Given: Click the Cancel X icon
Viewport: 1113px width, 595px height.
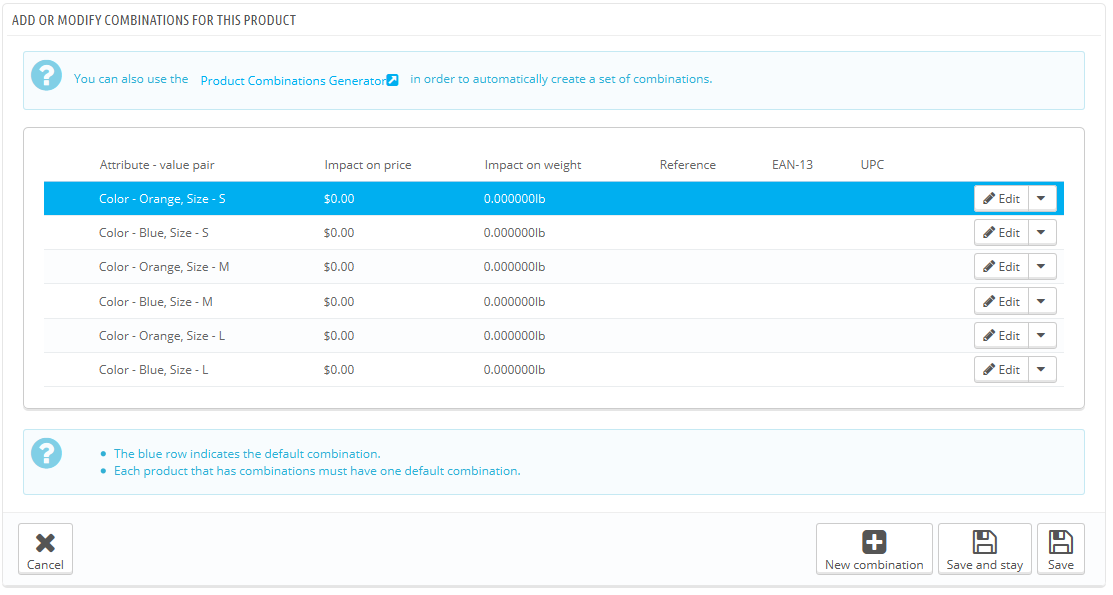Looking at the screenshot, I should tap(45, 542).
